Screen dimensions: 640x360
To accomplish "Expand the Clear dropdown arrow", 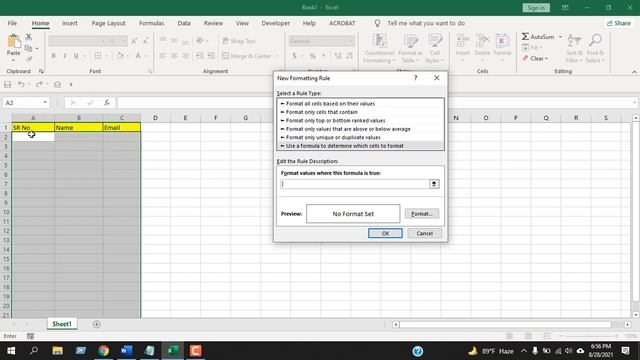I will click(547, 58).
